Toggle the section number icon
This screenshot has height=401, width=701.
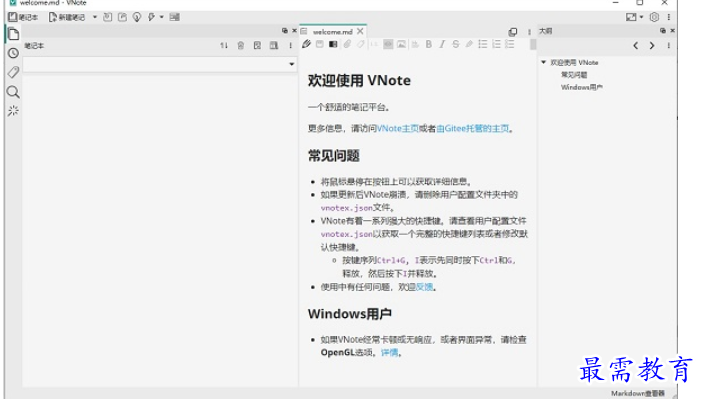tap(374, 44)
